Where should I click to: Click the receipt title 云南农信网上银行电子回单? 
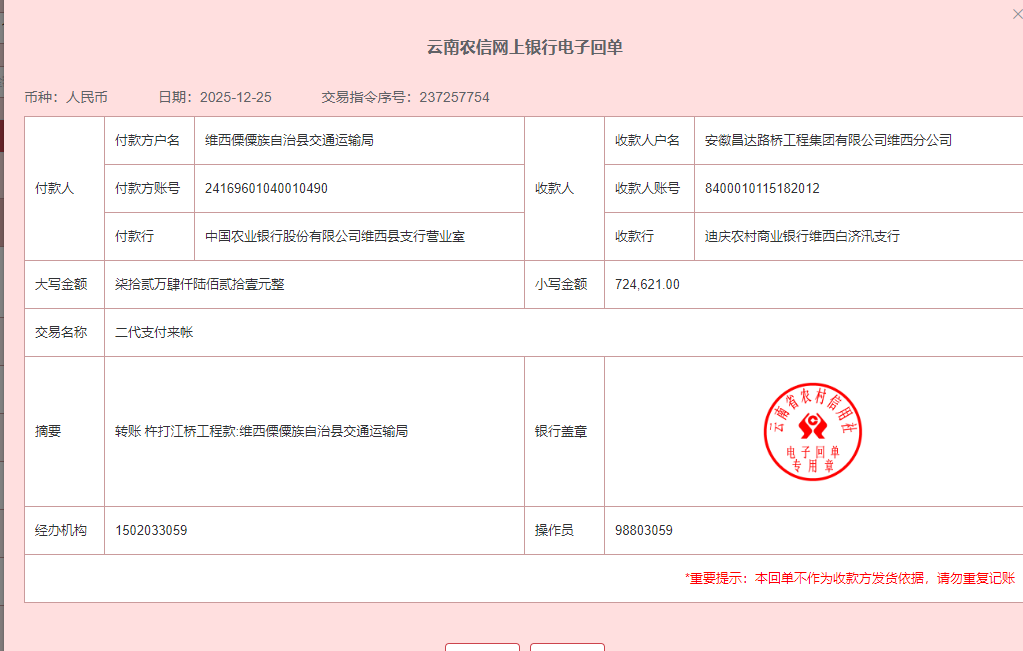(x=525, y=47)
